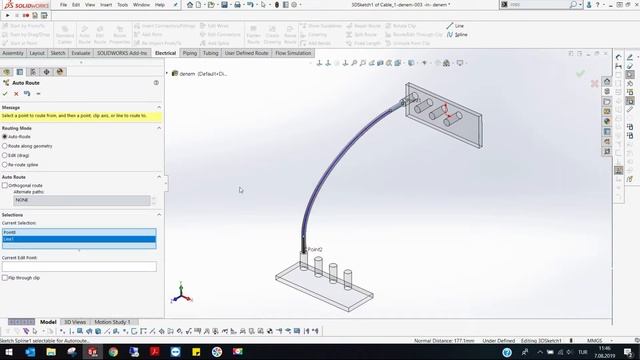Record a macro with the record button

coord(26,16)
